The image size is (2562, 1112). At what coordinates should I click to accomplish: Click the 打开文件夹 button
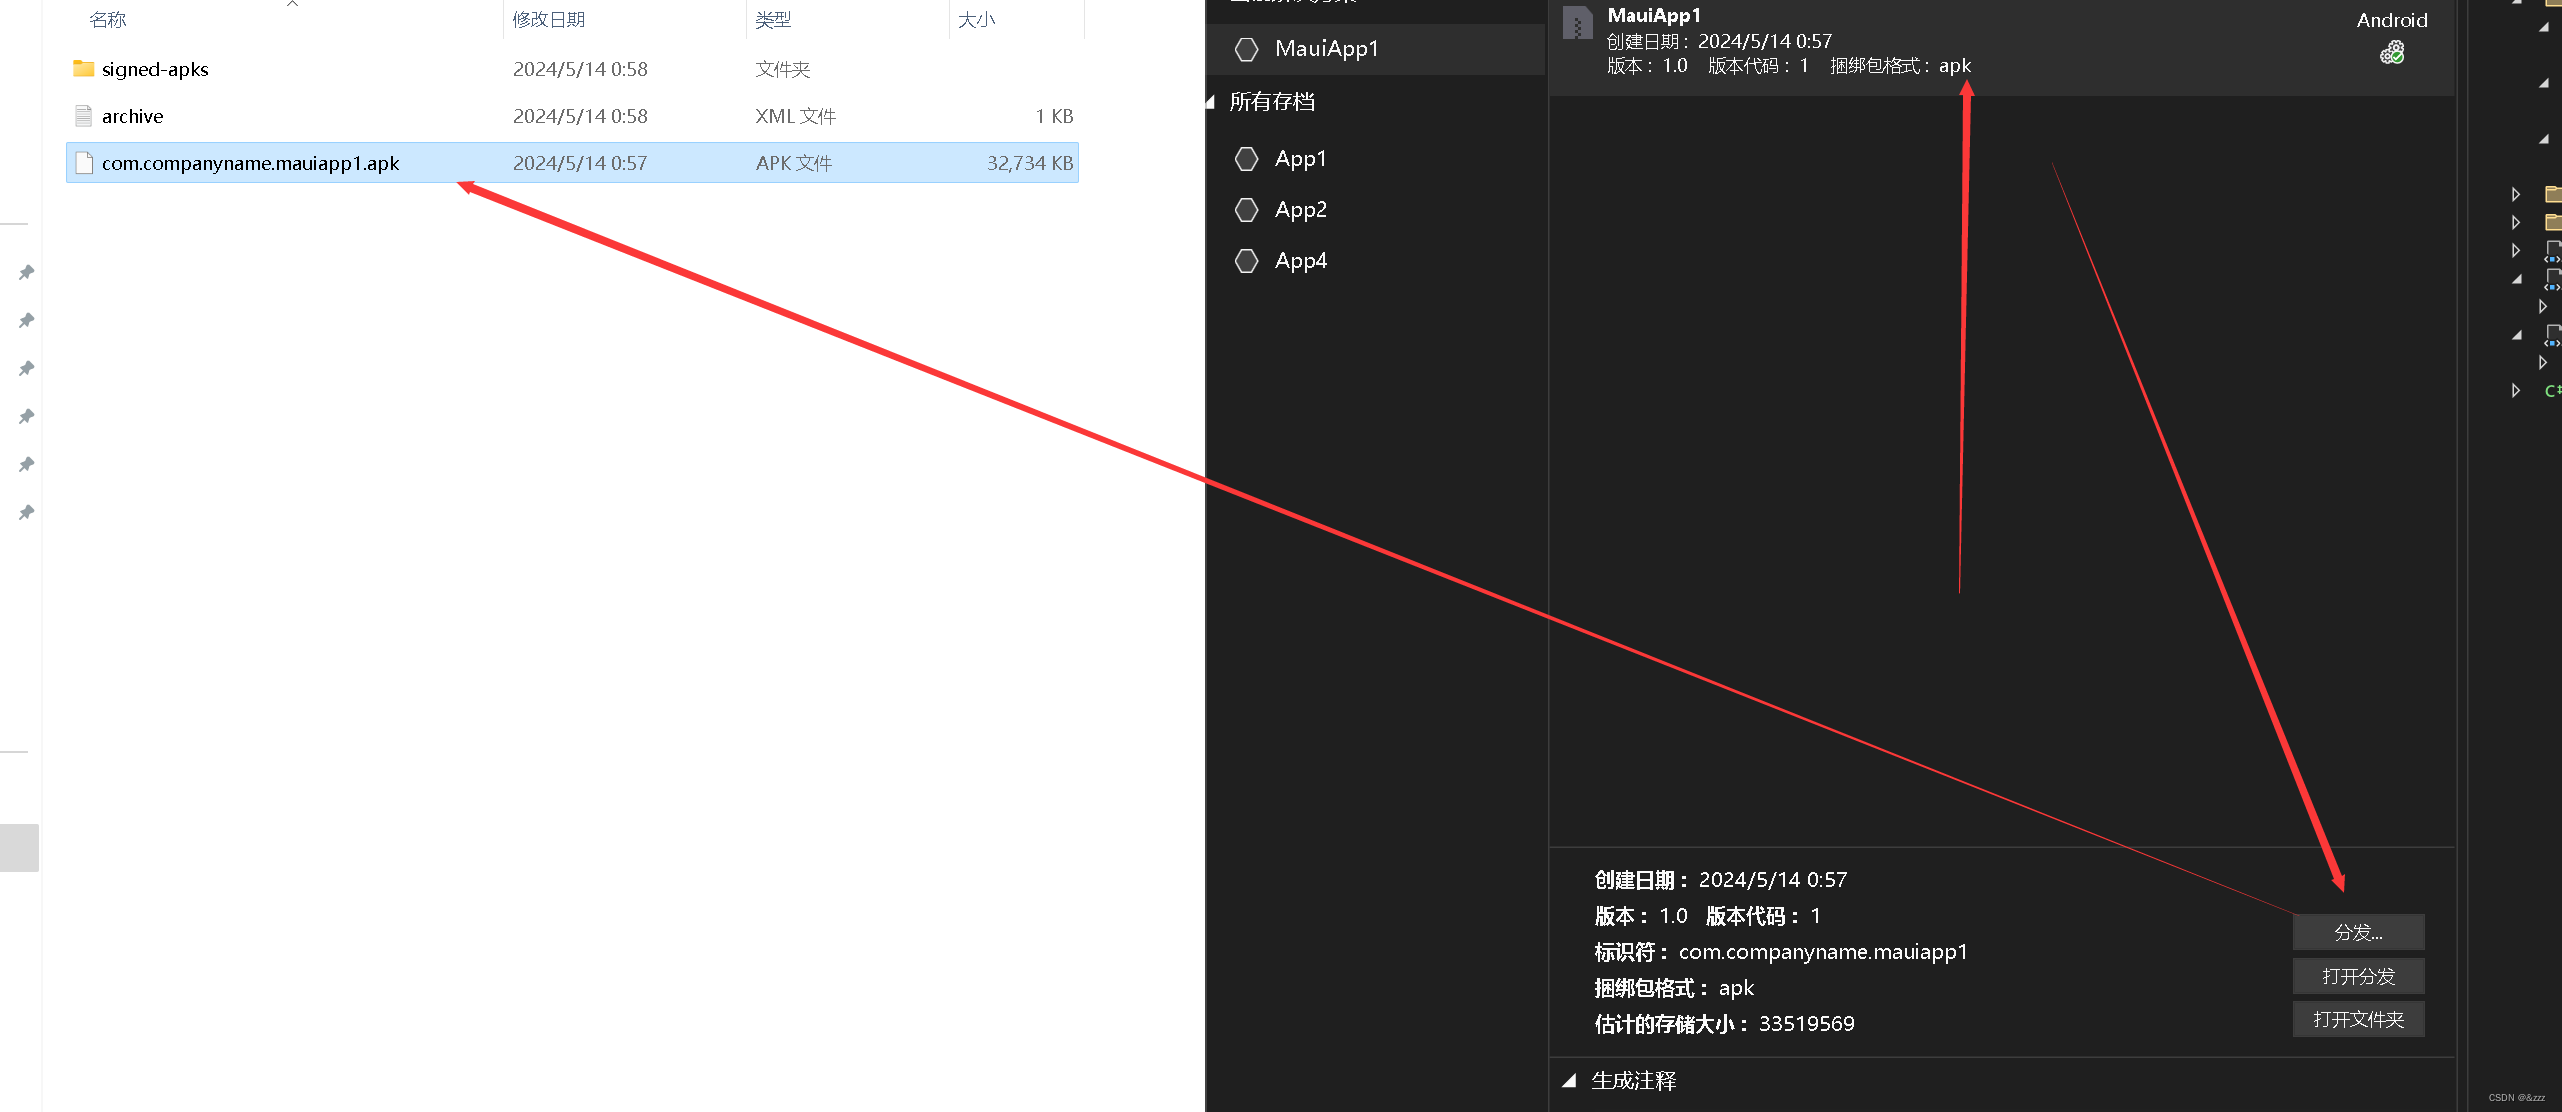pyautogui.click(x=2358, y=1020)
